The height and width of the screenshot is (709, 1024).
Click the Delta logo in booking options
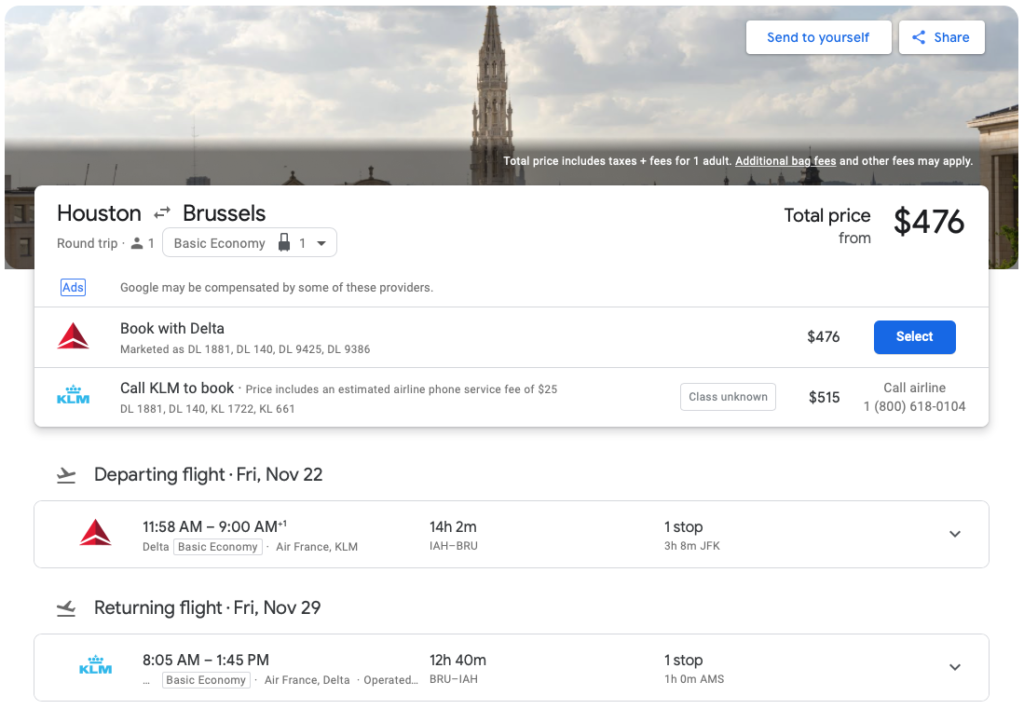[x=73, y=336]
